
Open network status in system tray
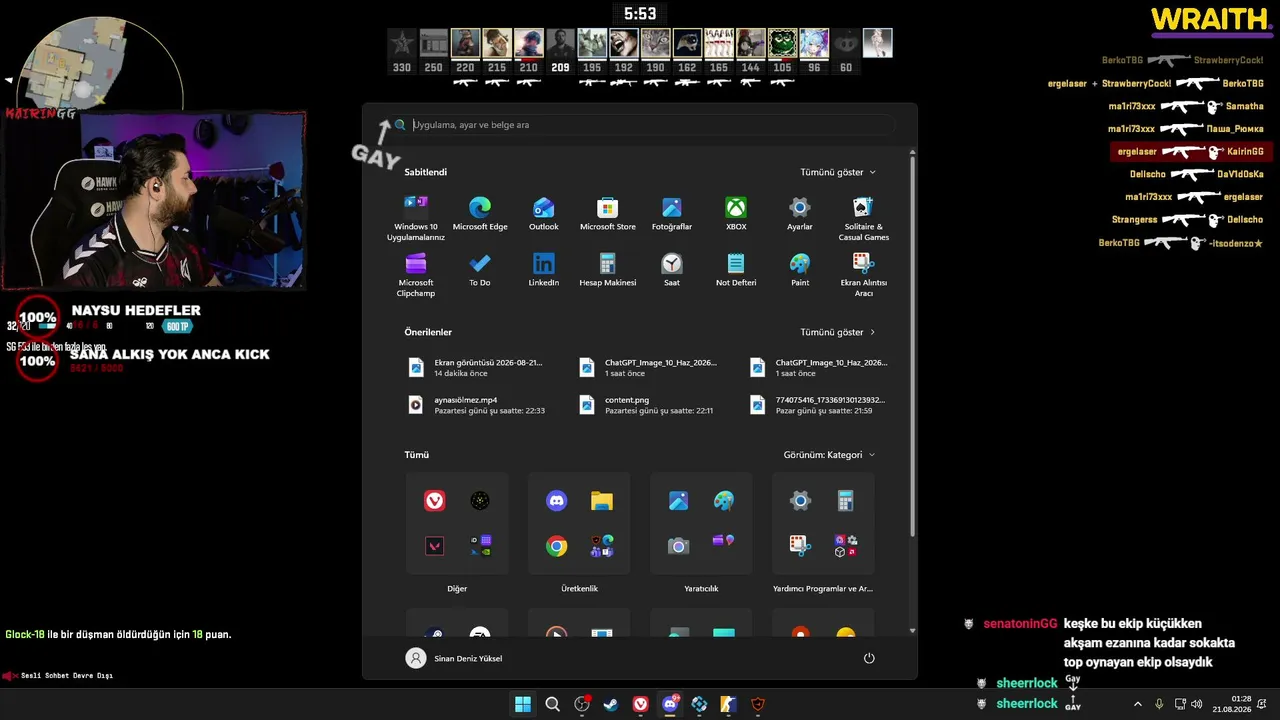[x=1179, y=704]
